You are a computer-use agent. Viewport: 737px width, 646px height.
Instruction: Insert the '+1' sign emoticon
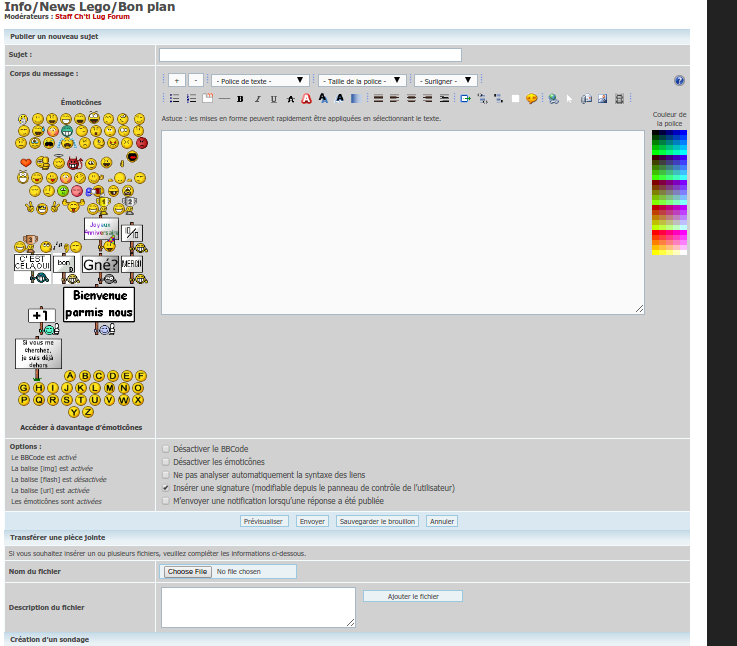click(x=42, y=316)
